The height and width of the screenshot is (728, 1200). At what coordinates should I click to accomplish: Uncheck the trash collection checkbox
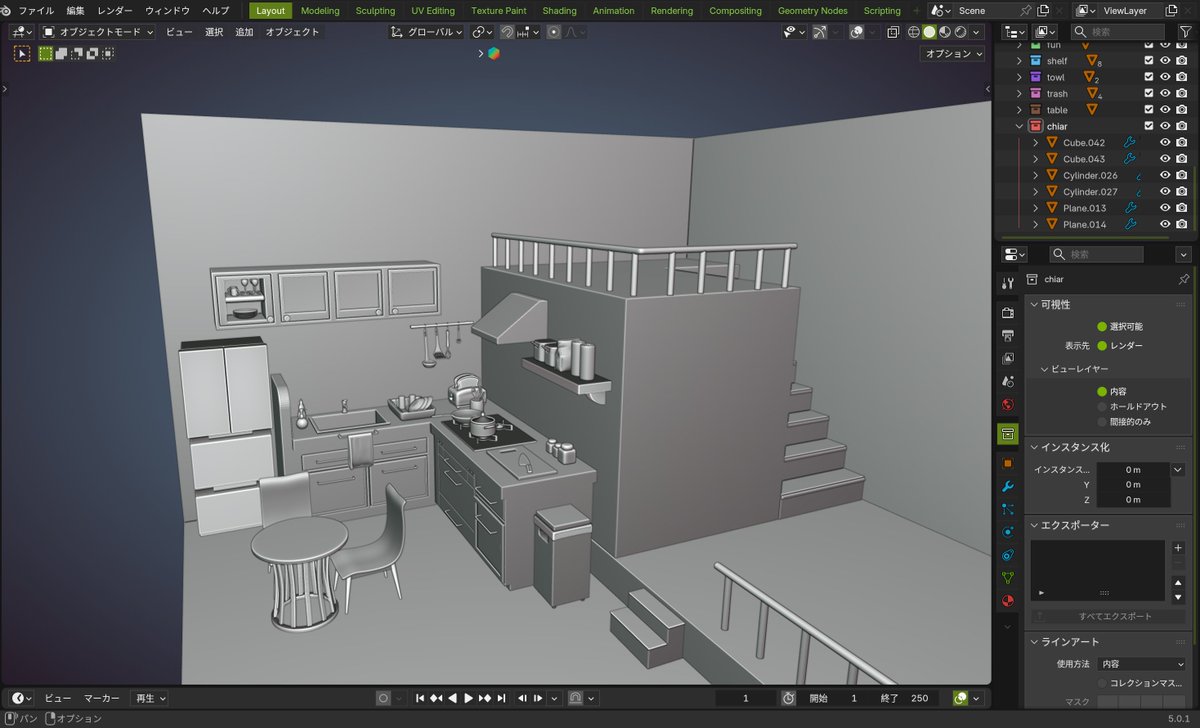tap(1148, 93)
